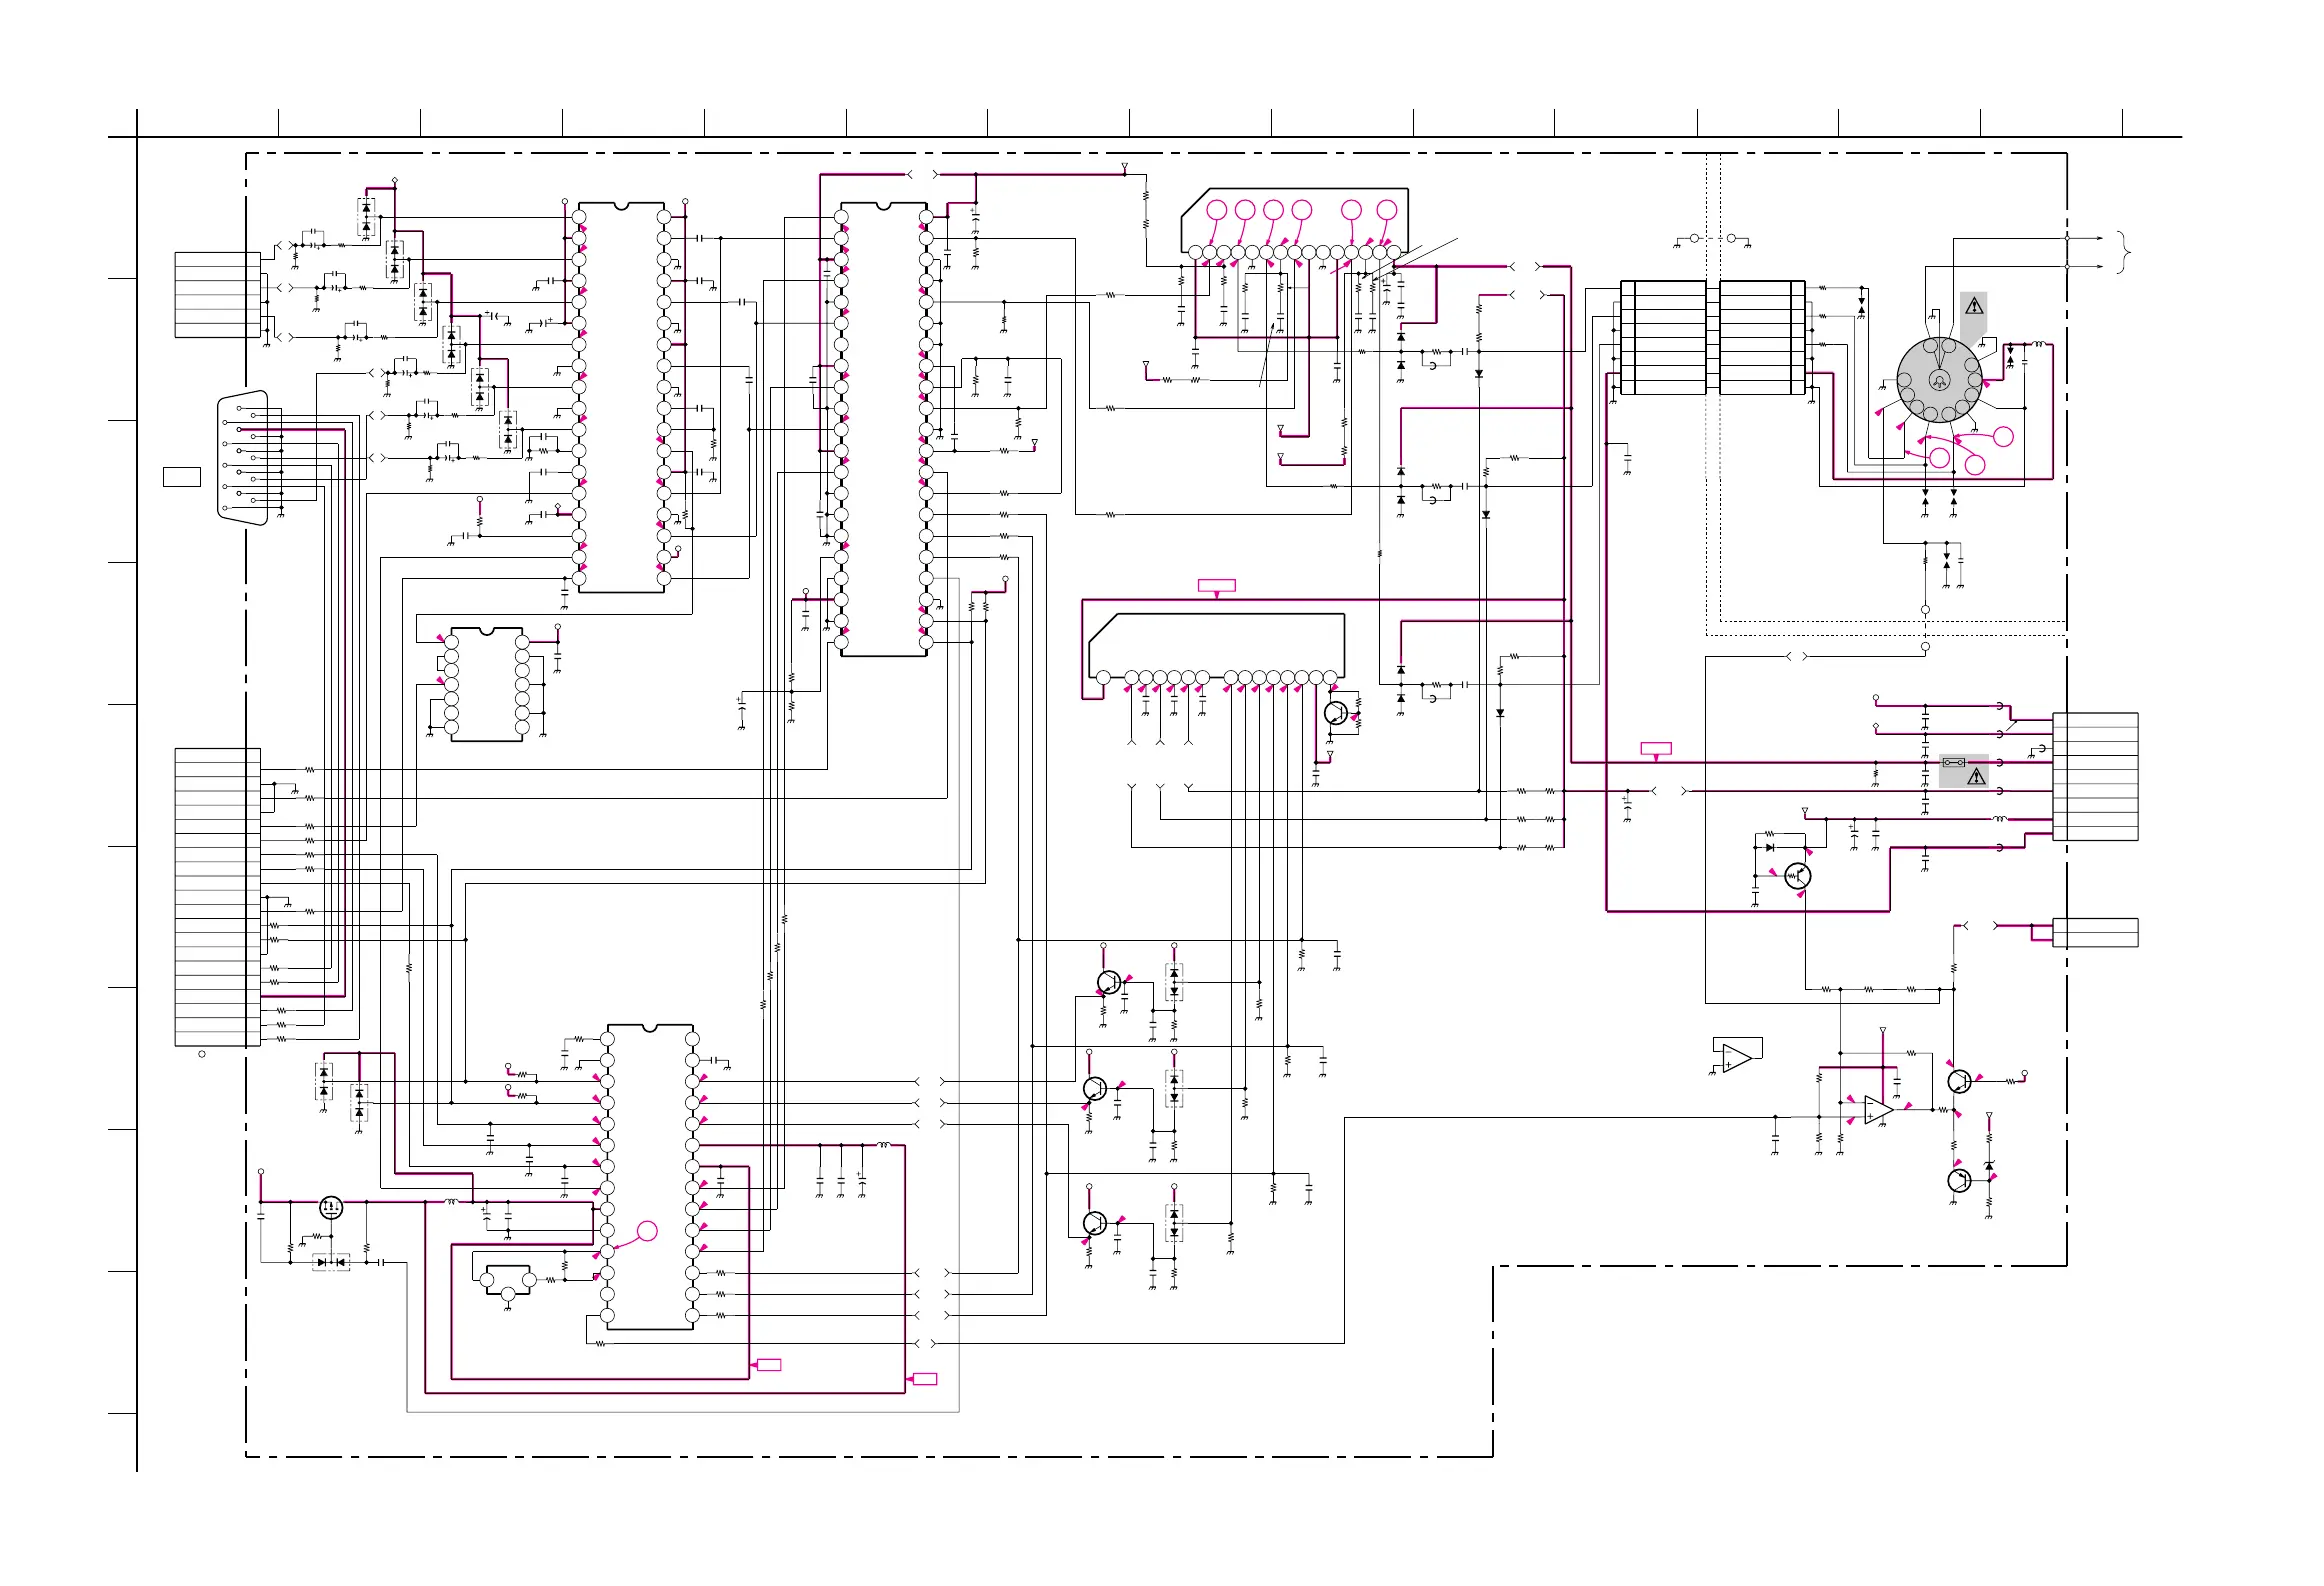Select the small eight-pin IC outline
This screenshot has width=2324, height=1586.
coord(487,685)
